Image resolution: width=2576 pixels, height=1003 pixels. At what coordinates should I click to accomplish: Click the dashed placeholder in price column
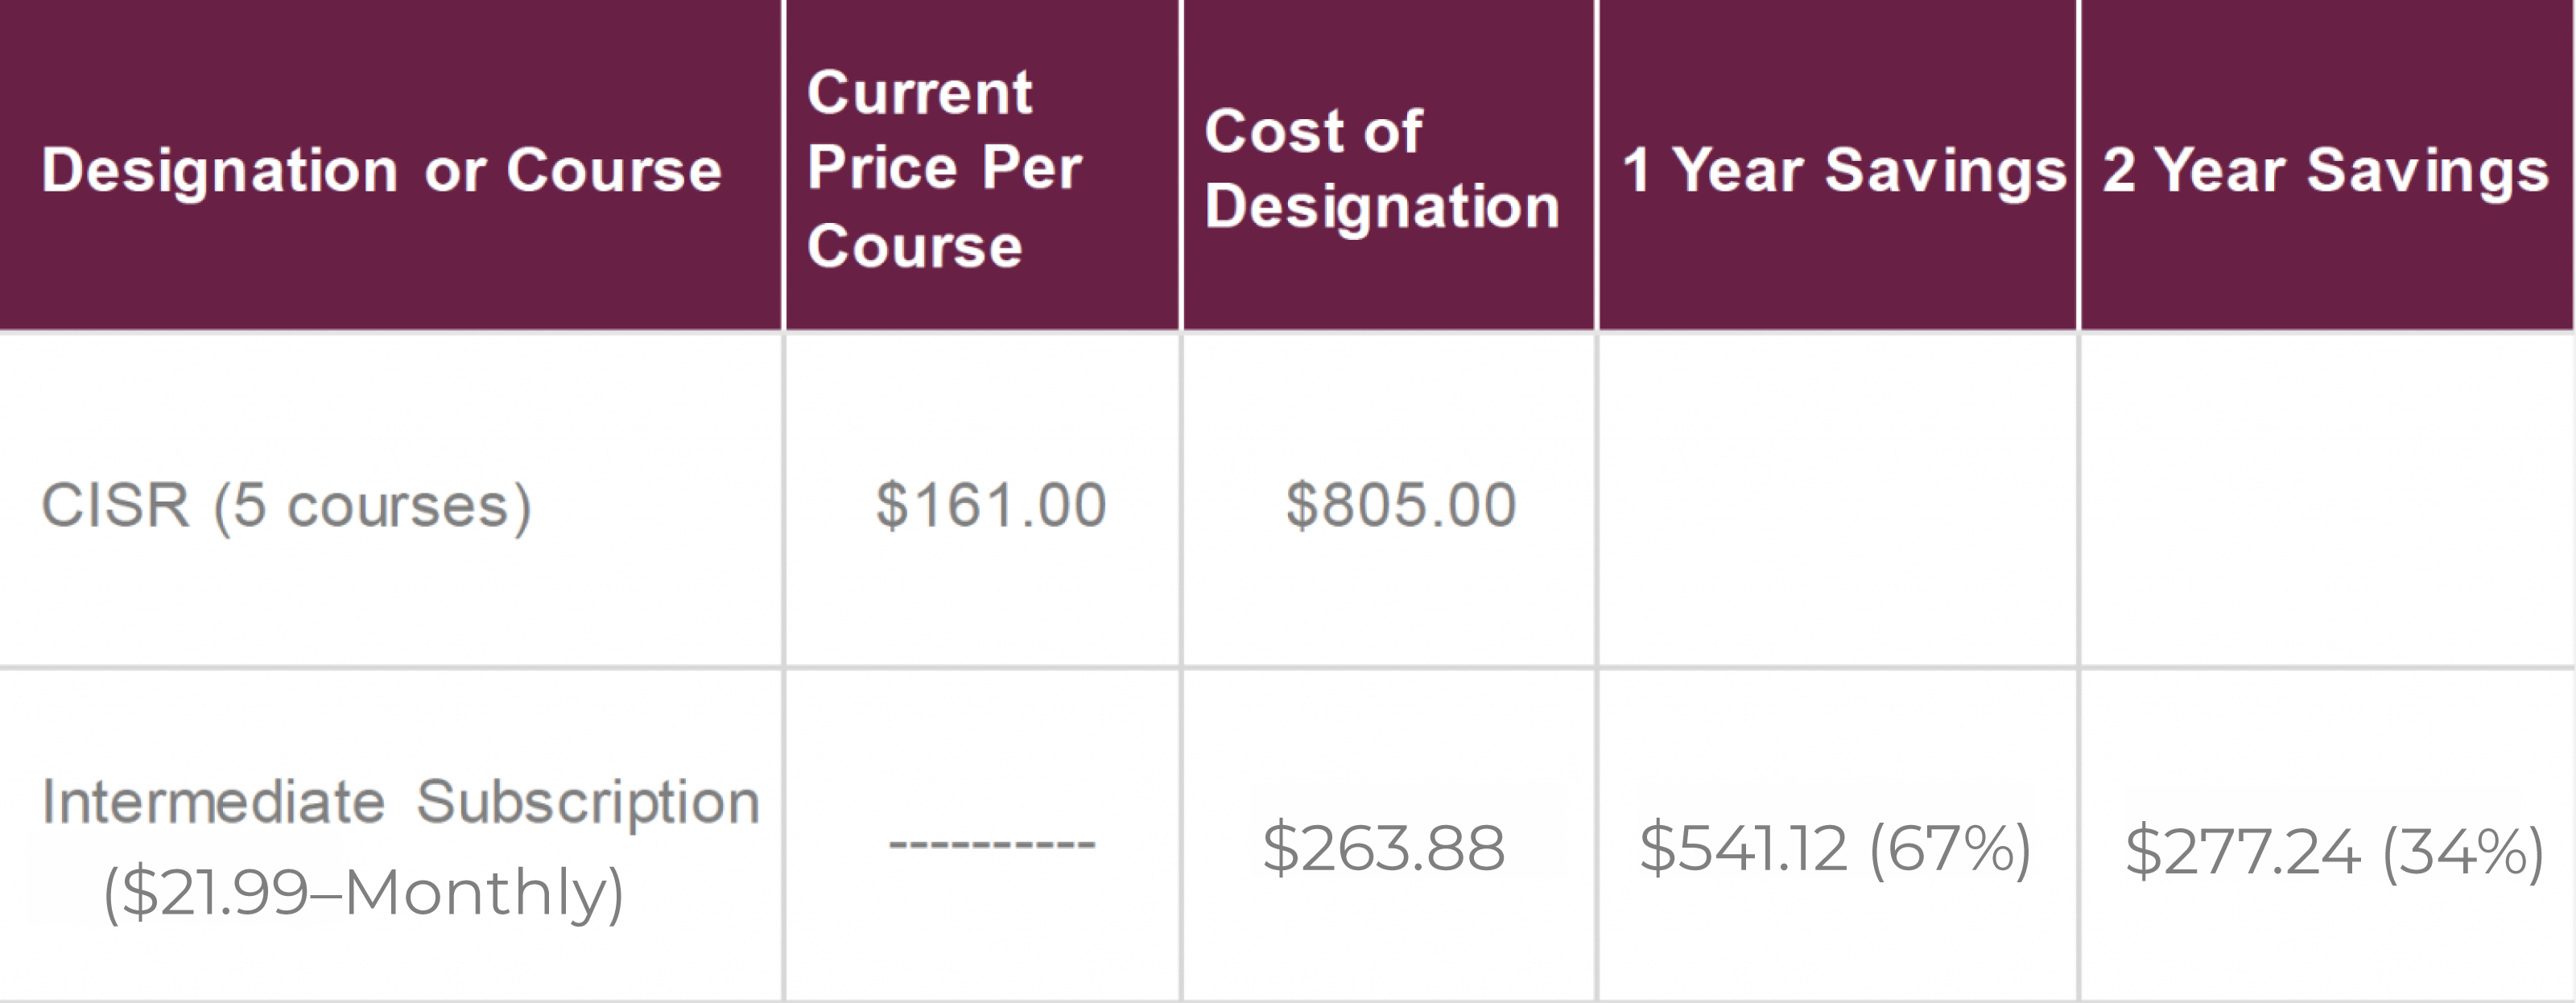tap(992, 846)
